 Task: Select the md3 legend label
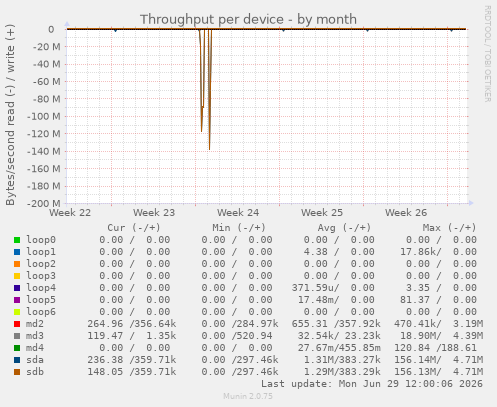(x=35, y=336)
